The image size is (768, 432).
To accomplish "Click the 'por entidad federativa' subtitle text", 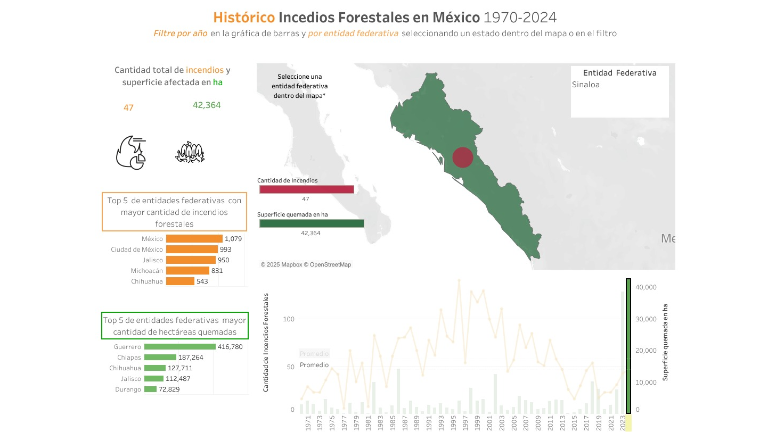I will coord(353,33).
